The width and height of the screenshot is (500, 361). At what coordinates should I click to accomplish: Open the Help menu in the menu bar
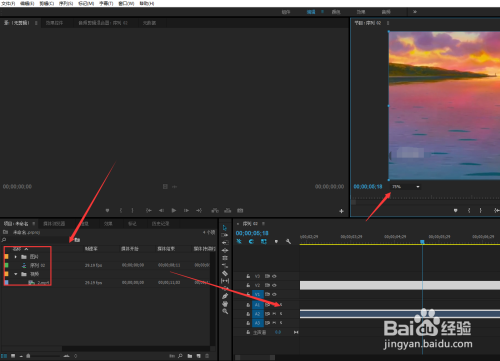click(x=147, y=3)
